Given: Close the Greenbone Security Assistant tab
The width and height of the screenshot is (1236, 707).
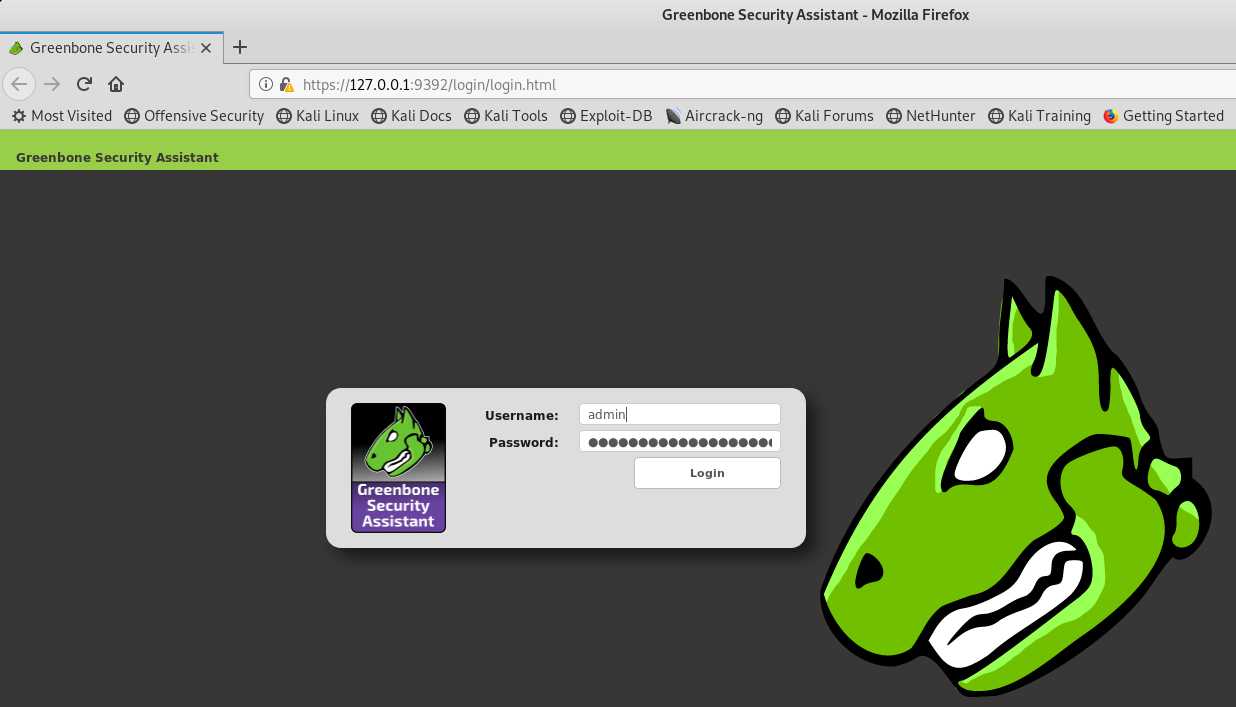Looking at the screenshot, I should click(x=206, y=47).
